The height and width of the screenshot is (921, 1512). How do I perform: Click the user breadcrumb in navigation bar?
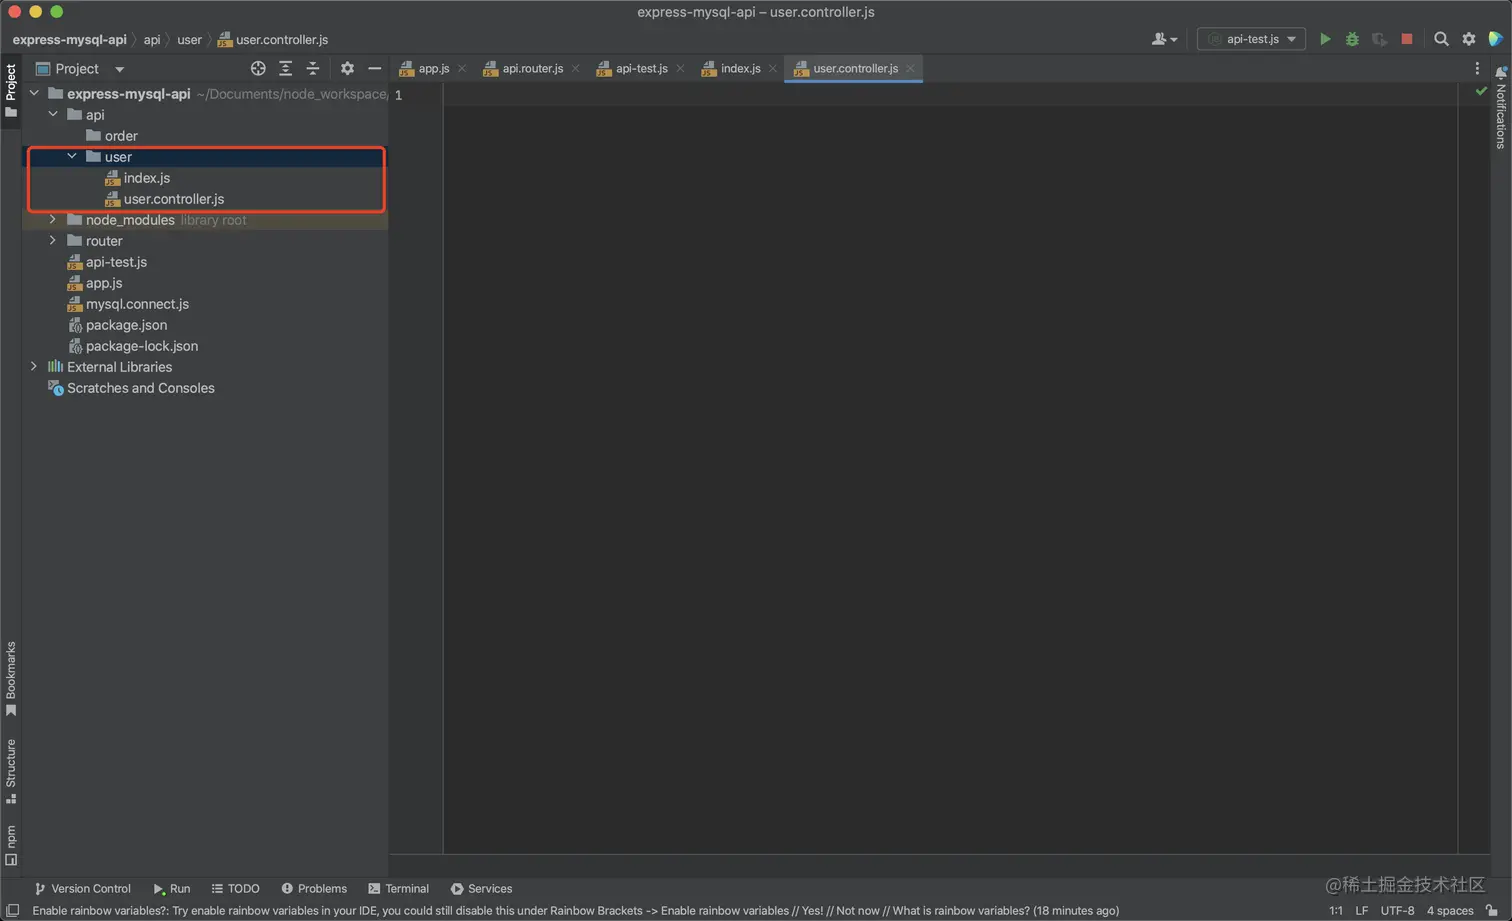tap(189, 39)
